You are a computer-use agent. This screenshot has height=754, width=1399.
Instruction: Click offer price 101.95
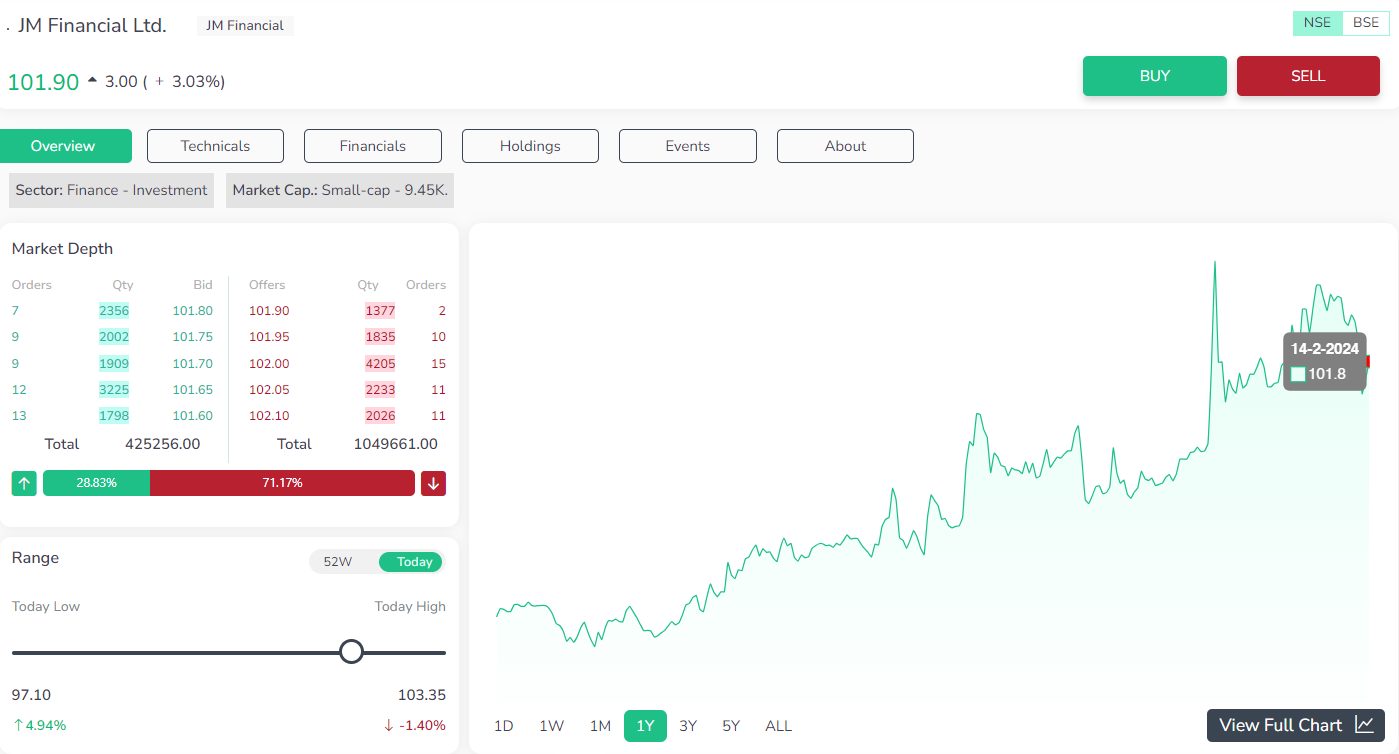pyautogui.click(x=269, y=337)
